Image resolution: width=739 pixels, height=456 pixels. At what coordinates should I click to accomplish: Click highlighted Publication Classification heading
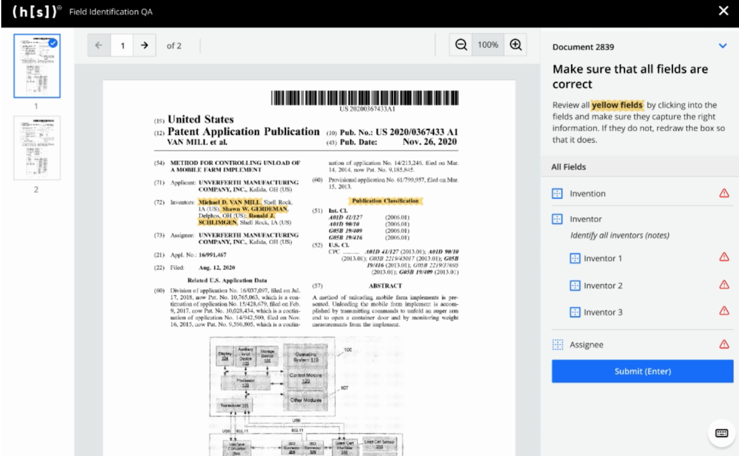pyautogui.click(x=385, y=201)
